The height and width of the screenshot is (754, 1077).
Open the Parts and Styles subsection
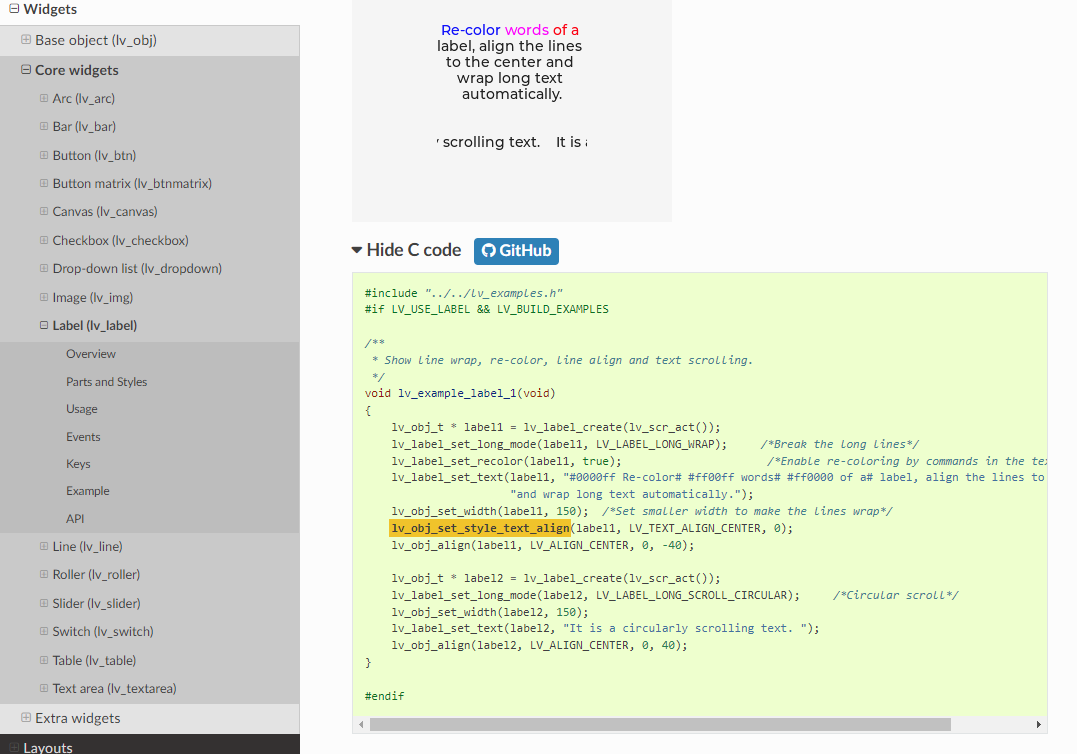point(106,382)
